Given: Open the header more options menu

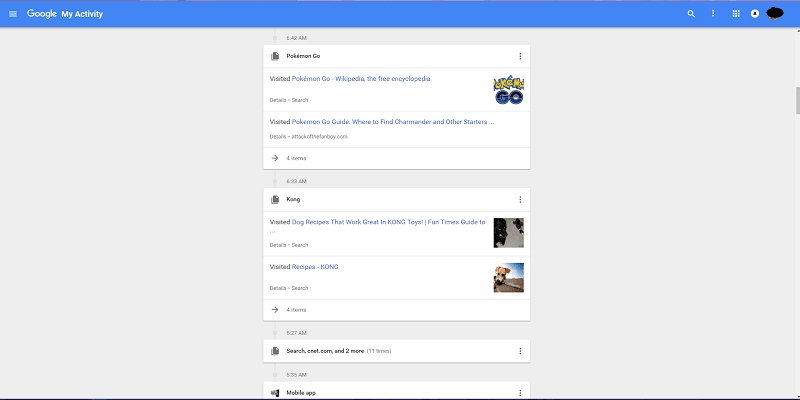Looking at the screenshot, I should 713,14.
